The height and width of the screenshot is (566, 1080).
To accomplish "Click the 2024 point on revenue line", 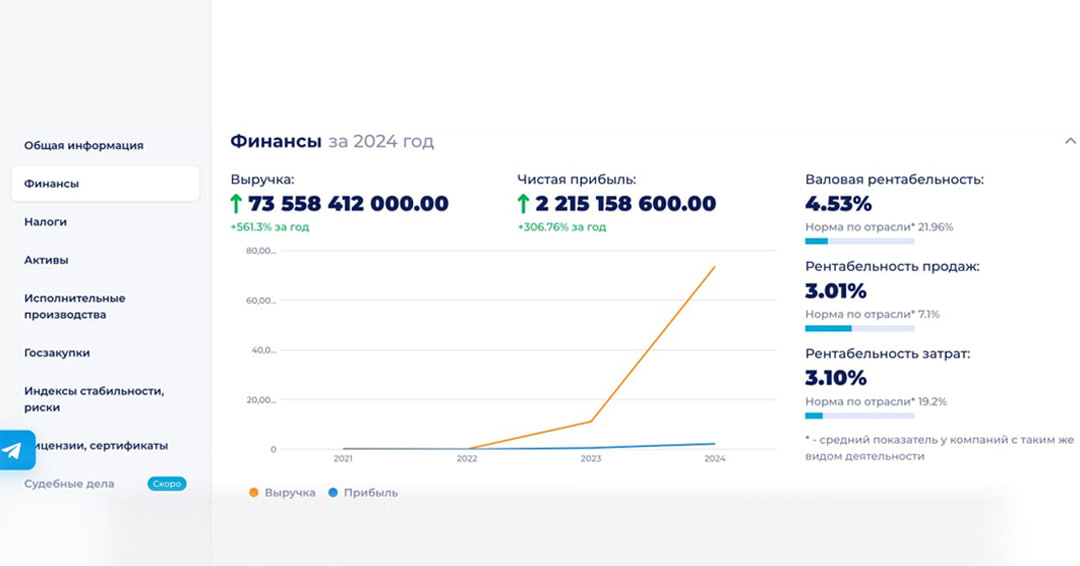I will 714,267.
